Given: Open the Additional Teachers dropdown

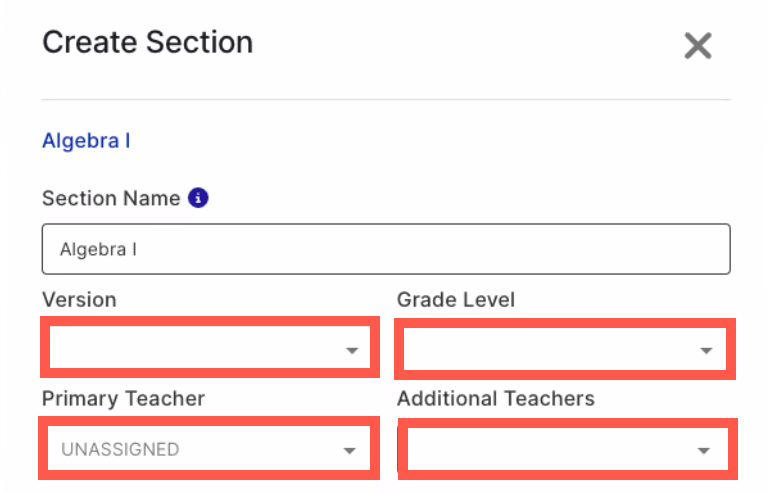Looking at the screenshot, I should tap(567, 449).
